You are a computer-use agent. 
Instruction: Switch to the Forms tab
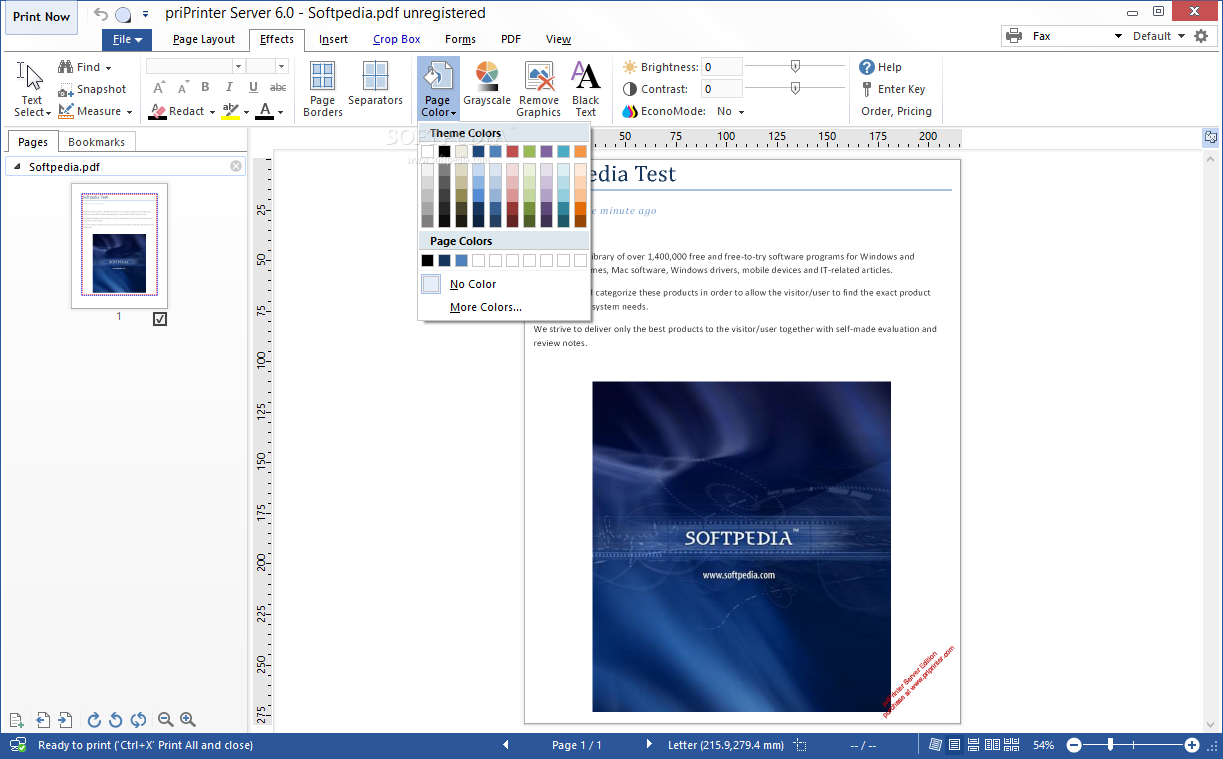(x=461, y=40)
